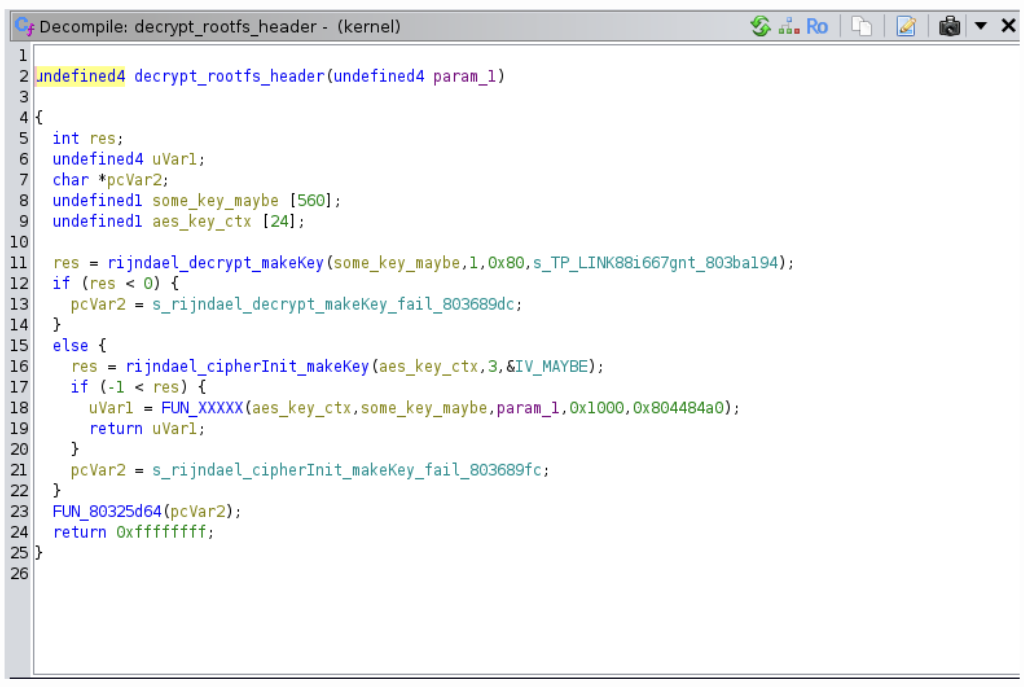
Task: Click the copy icon in the toolbar
Action: click(862, 26)
